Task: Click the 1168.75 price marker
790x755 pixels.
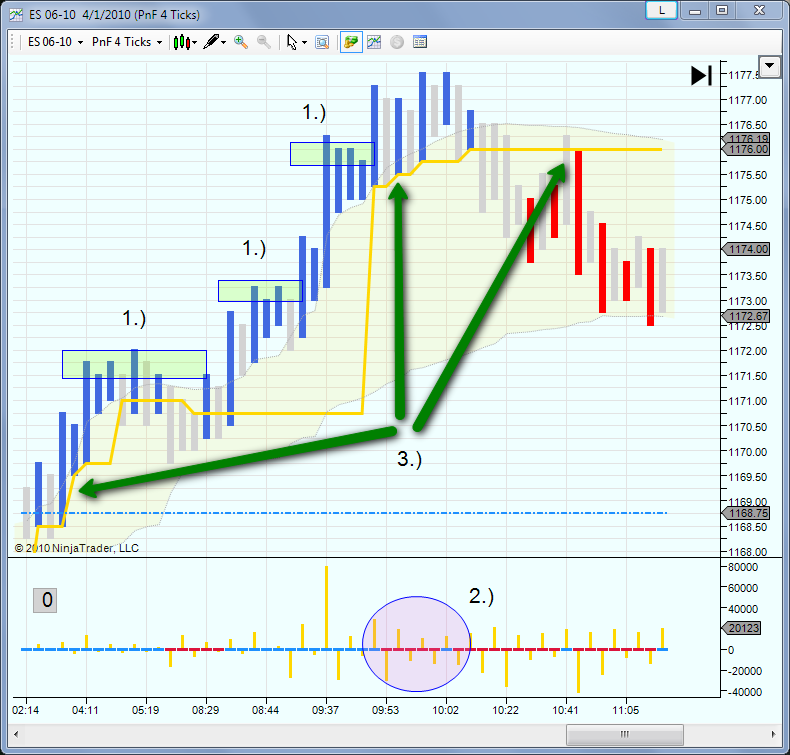Action: coord(746,513)
